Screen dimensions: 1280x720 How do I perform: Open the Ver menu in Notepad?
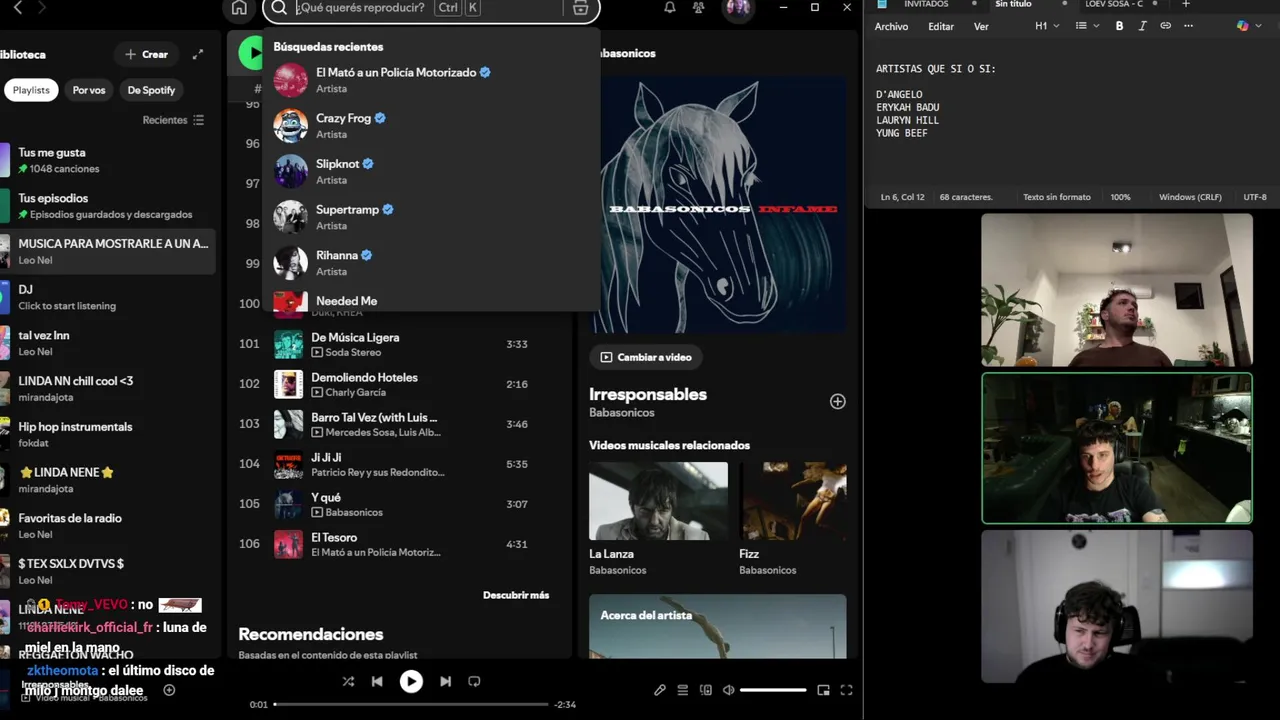[x=981, y=27]
